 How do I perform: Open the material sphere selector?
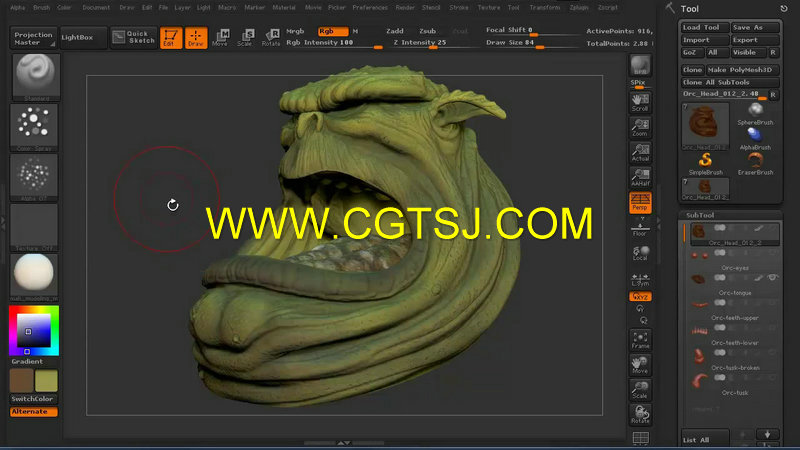point(34,277)
